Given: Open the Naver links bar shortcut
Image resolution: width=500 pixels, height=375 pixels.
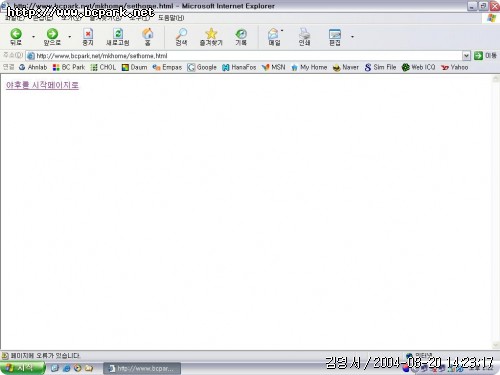Looking at the screenshot, I should [346, 67].
